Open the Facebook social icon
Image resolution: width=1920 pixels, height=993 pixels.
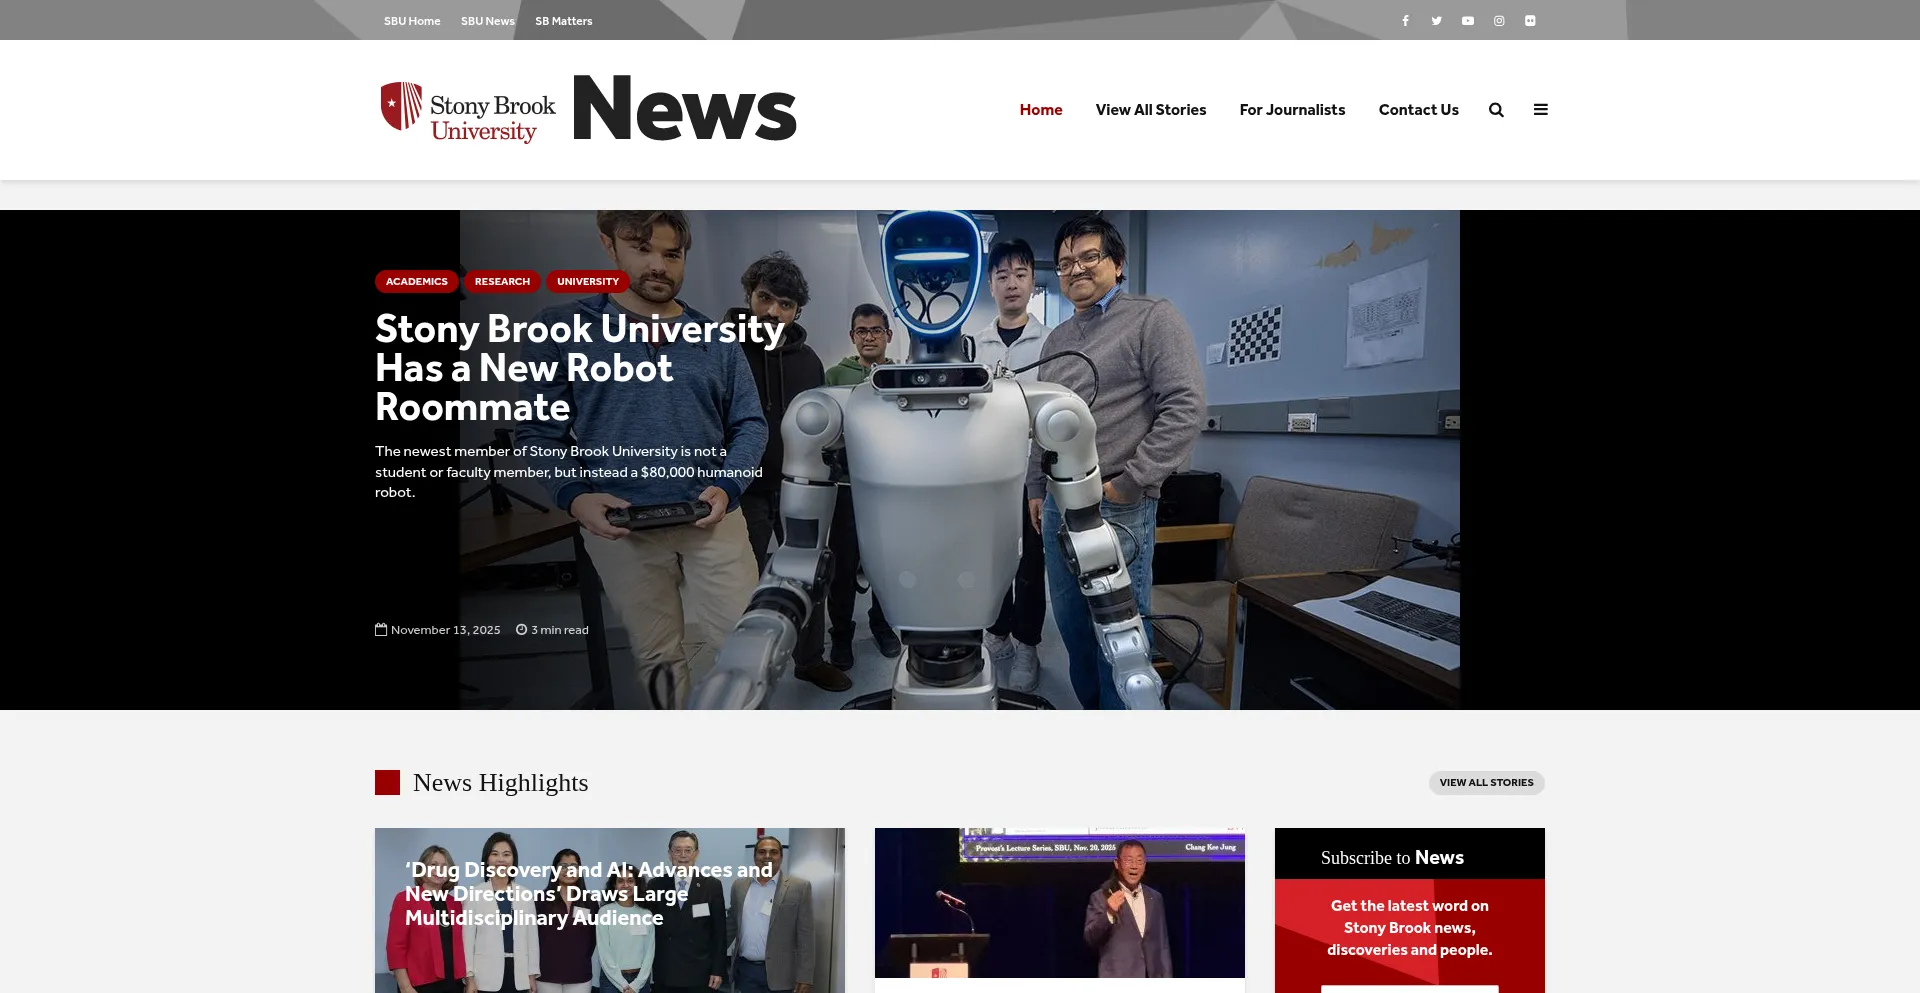tap(1405, 21)
